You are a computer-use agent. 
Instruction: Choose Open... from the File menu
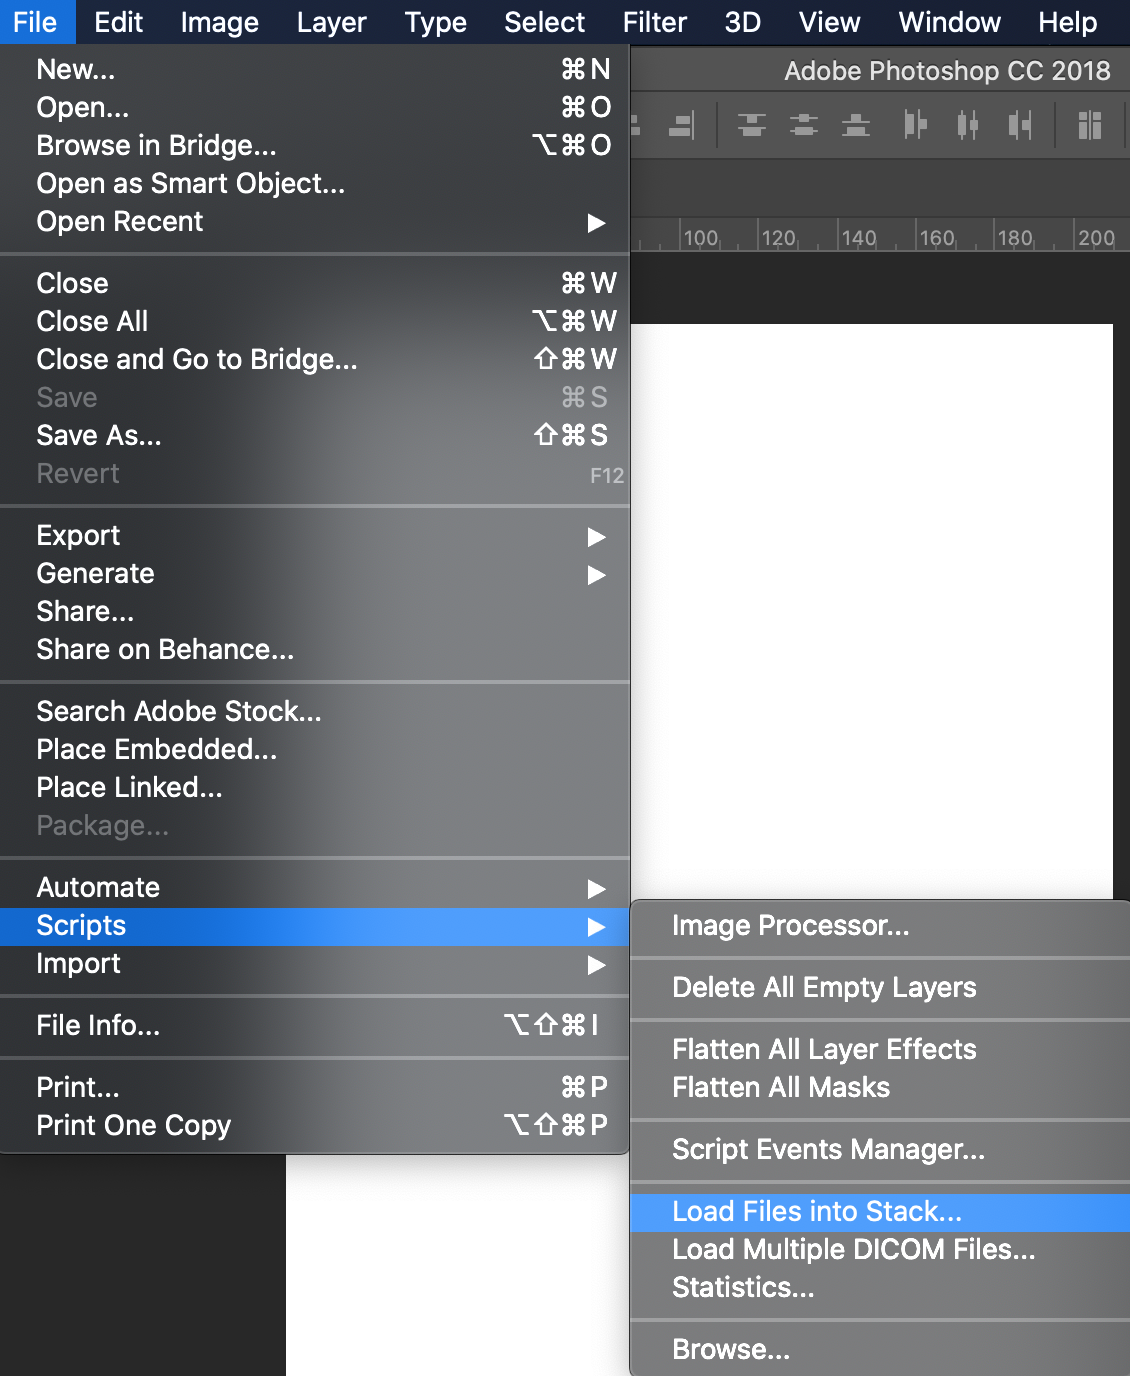coord(315,107)
